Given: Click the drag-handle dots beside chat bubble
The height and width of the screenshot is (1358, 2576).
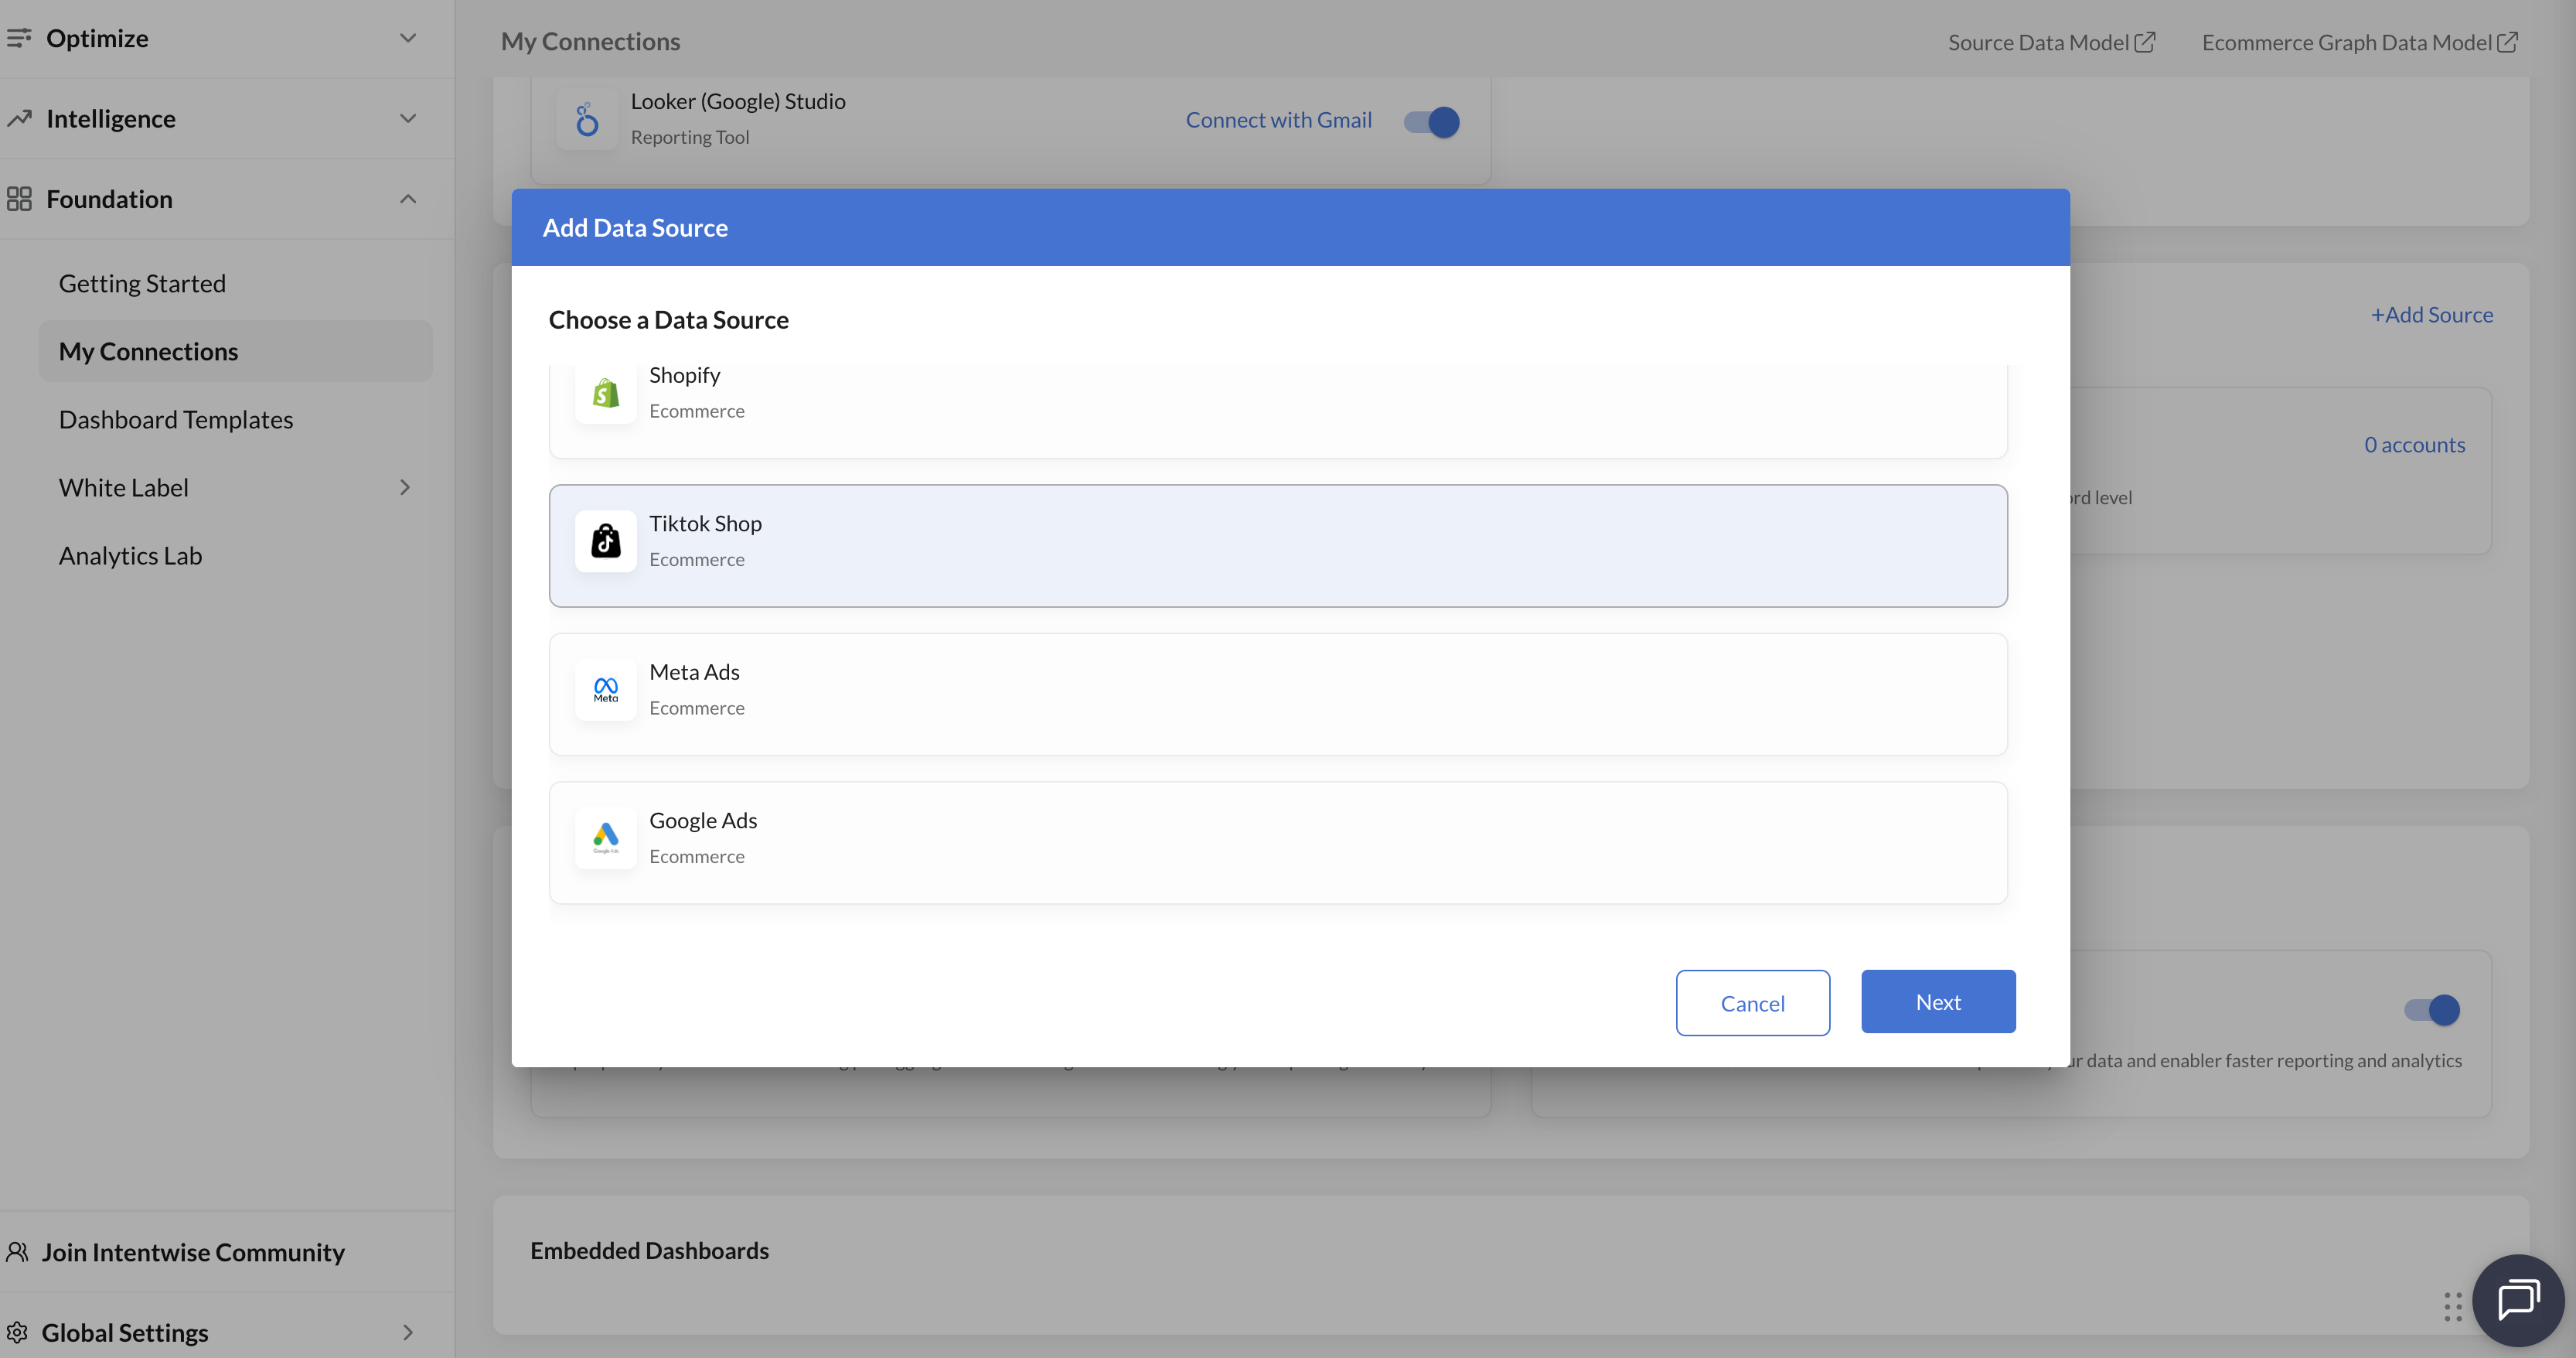Looking at the screenshot, I should 2452,1306.
